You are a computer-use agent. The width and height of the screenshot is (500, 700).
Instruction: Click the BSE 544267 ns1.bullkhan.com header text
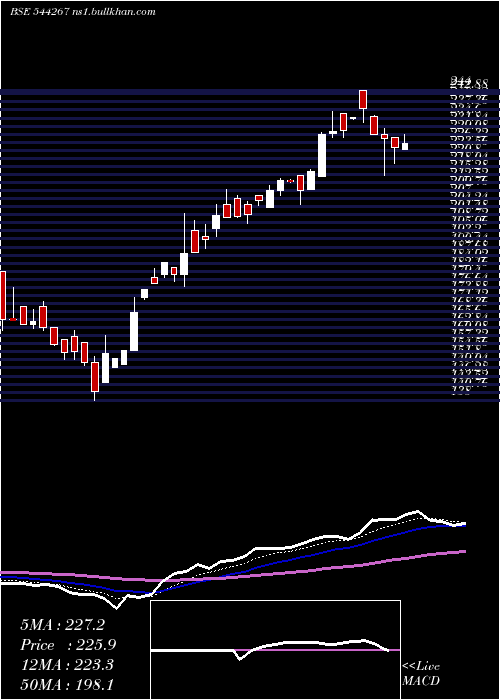[x=83, y=12]
